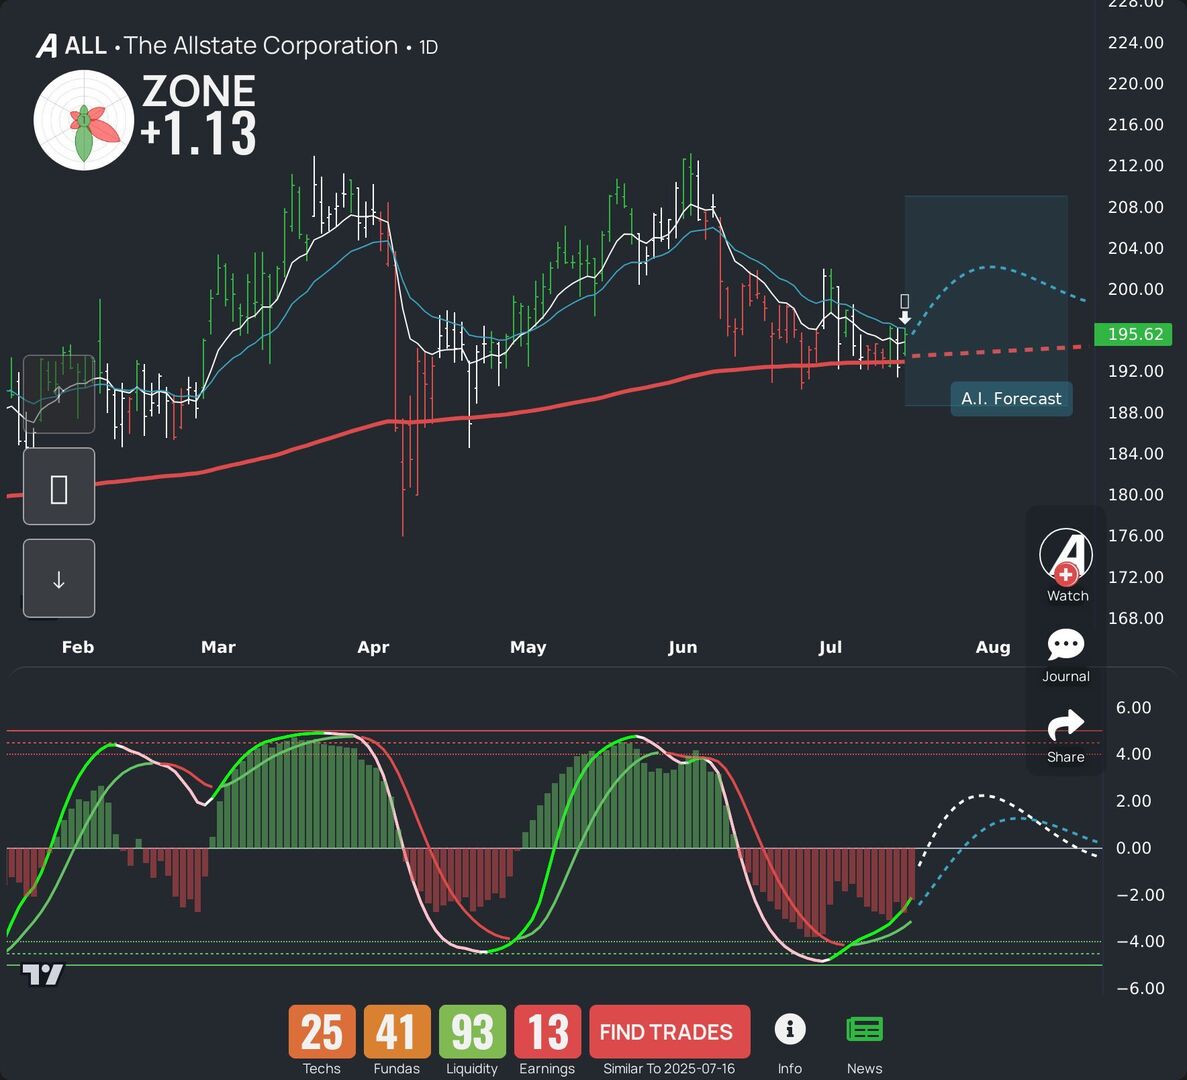Click the ZONE +1.13 reading

pos(199,114)
